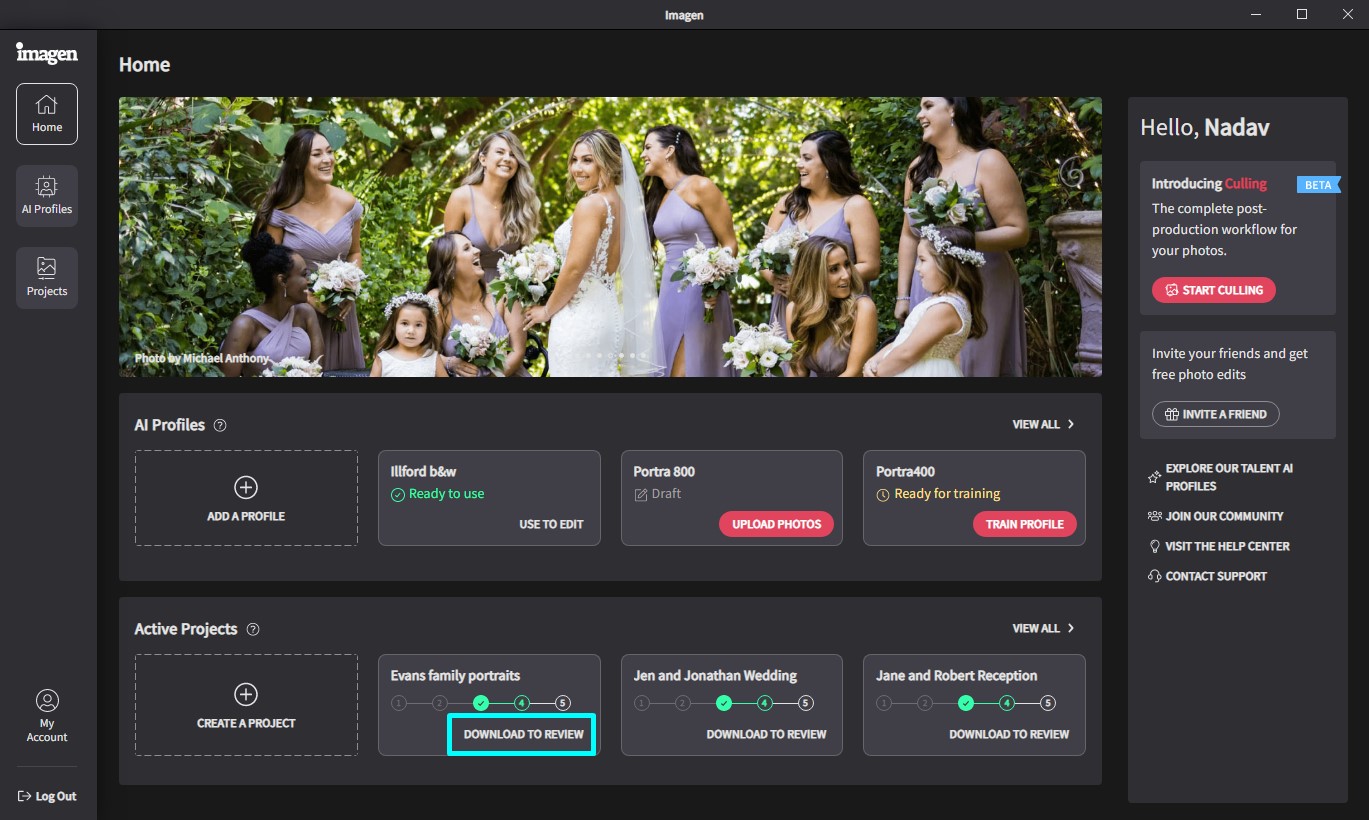Select step 4 on Jen and Jonathan Wedding

(x=765, y=703)
